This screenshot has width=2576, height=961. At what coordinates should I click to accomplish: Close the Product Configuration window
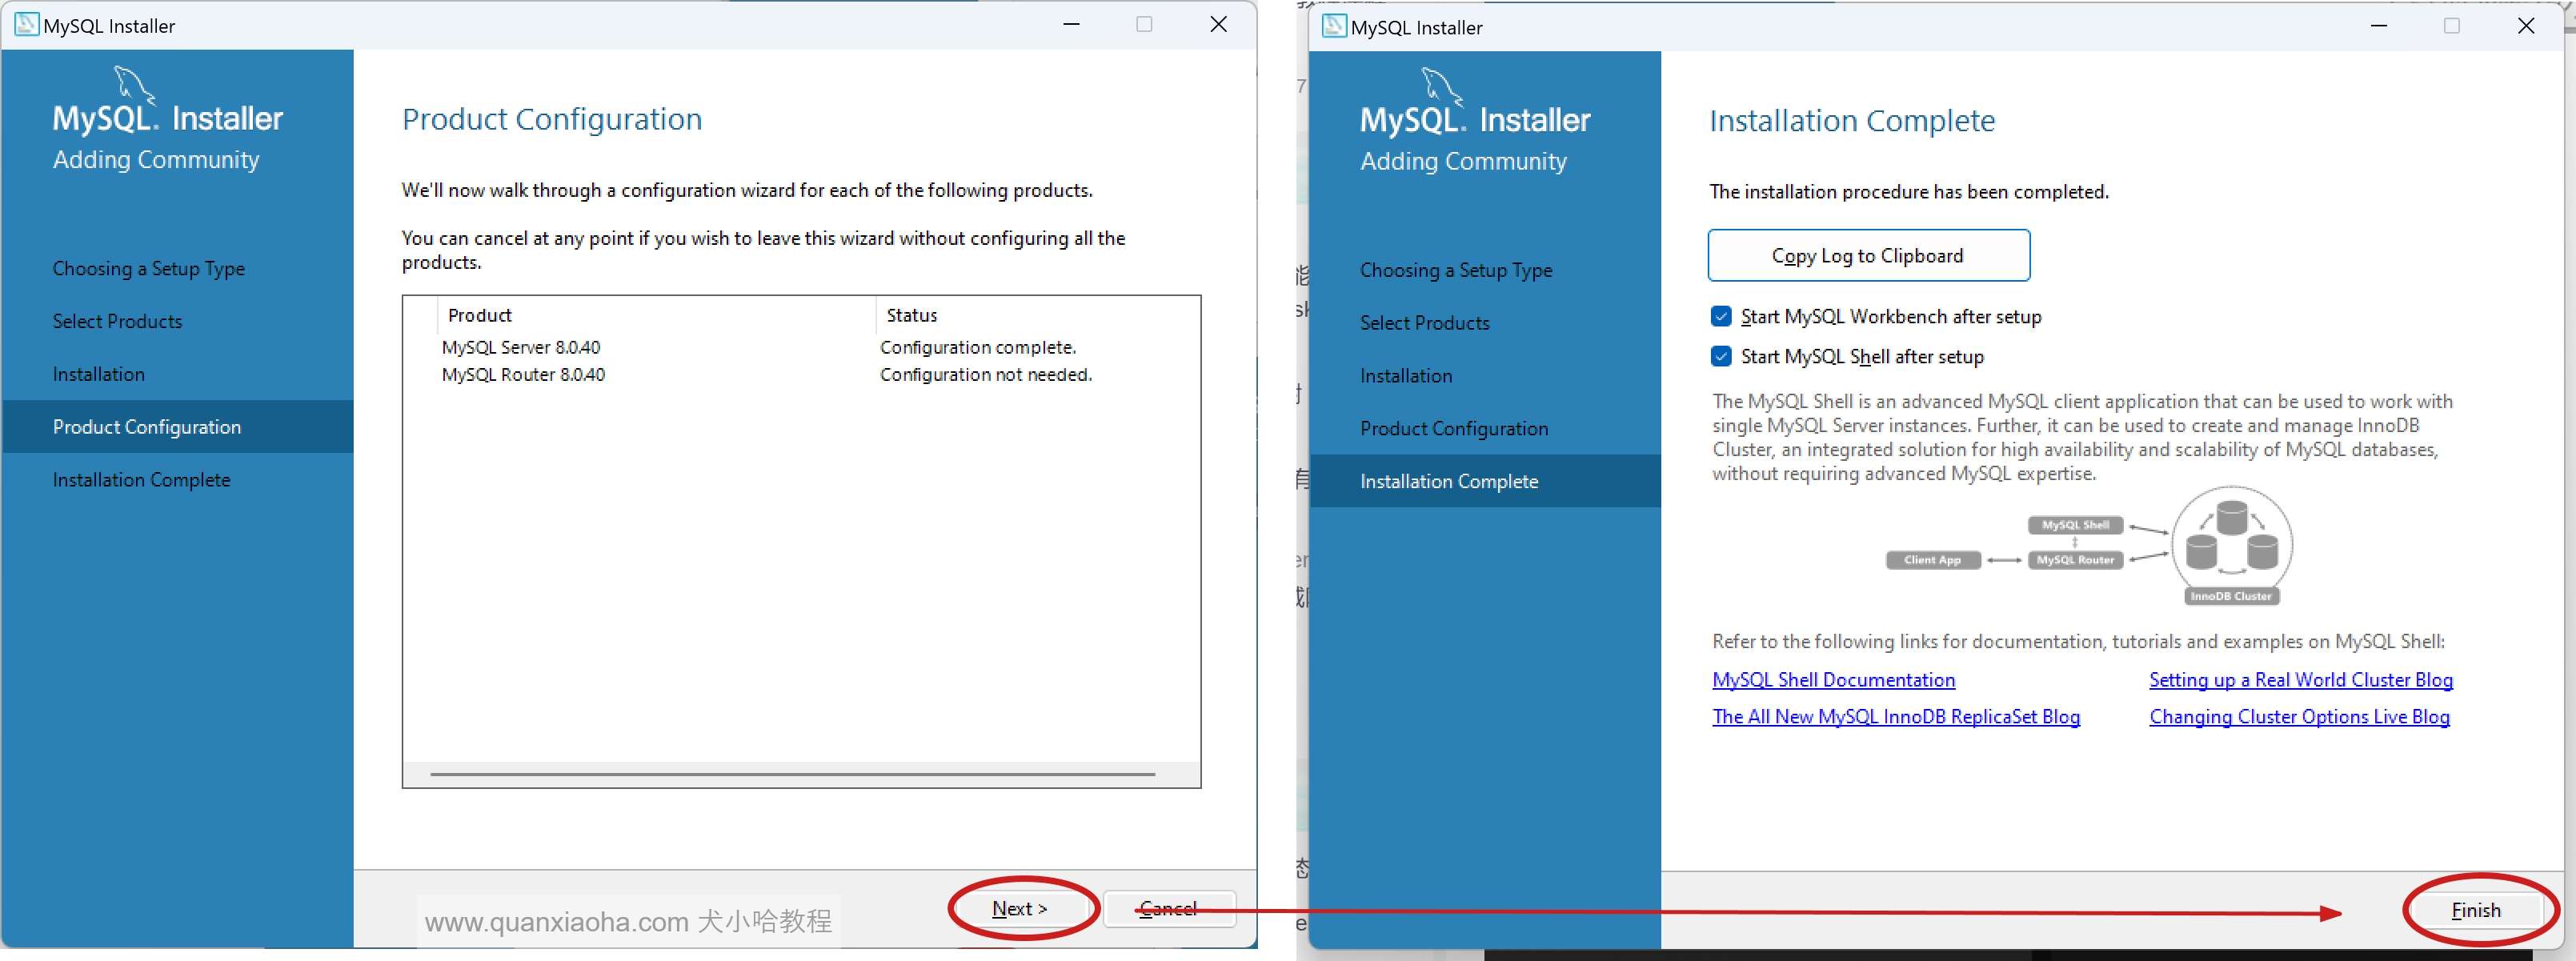click(x=1218, y=24)
